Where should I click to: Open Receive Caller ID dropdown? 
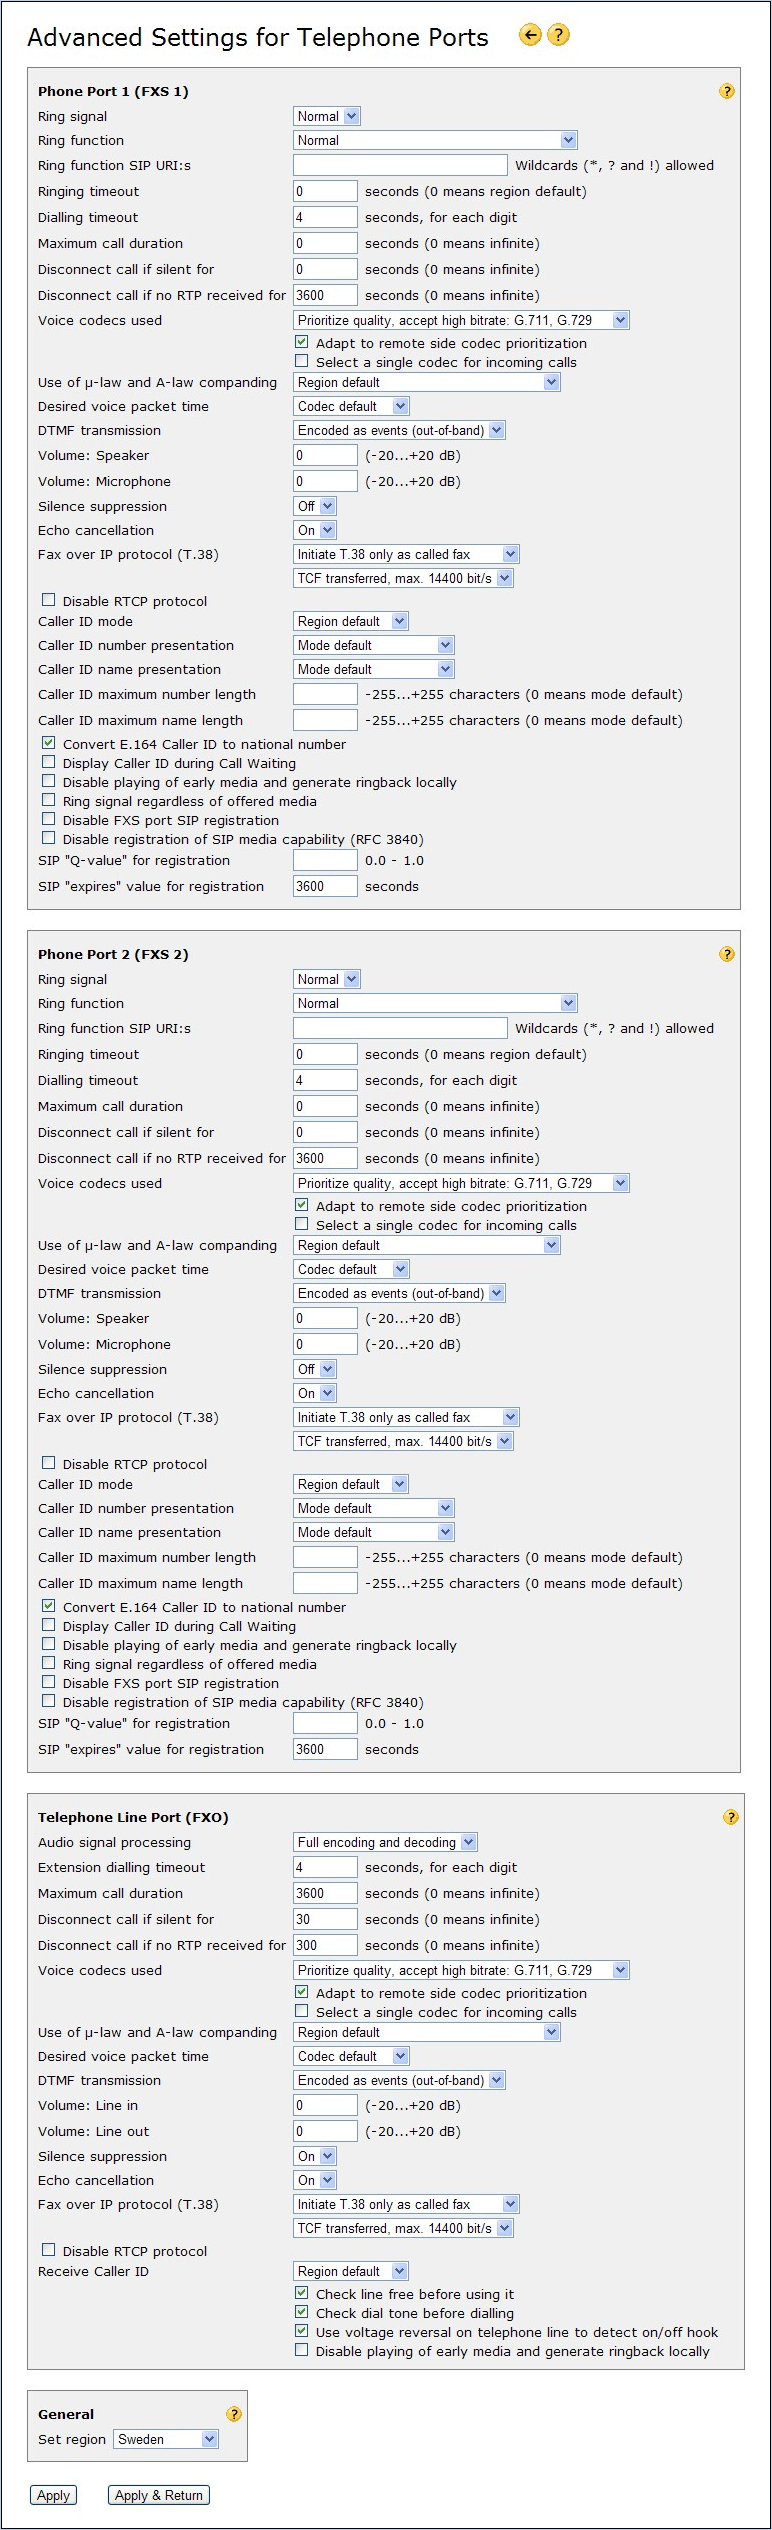(350, 2271)
